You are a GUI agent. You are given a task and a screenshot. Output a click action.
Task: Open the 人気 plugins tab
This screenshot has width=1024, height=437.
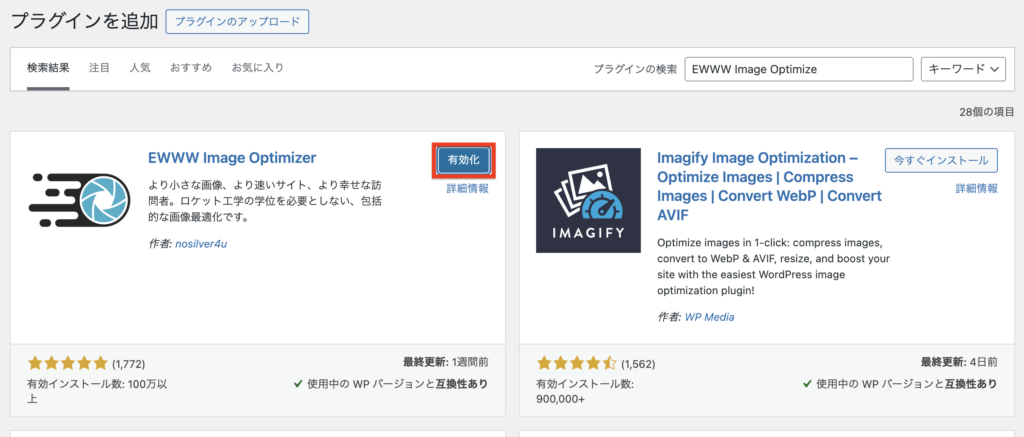(x=140, y=68)
